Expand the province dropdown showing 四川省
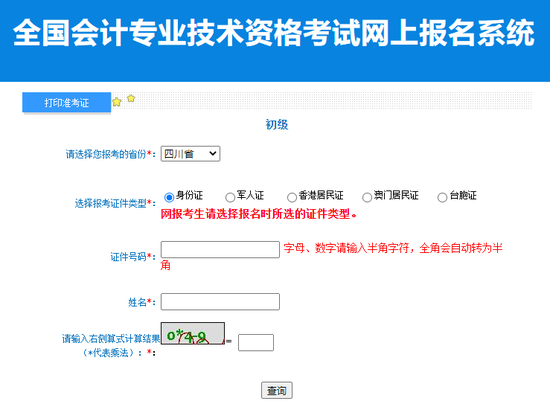The width and height of the screenshot is (550, 404). click(x=190, y=154)
